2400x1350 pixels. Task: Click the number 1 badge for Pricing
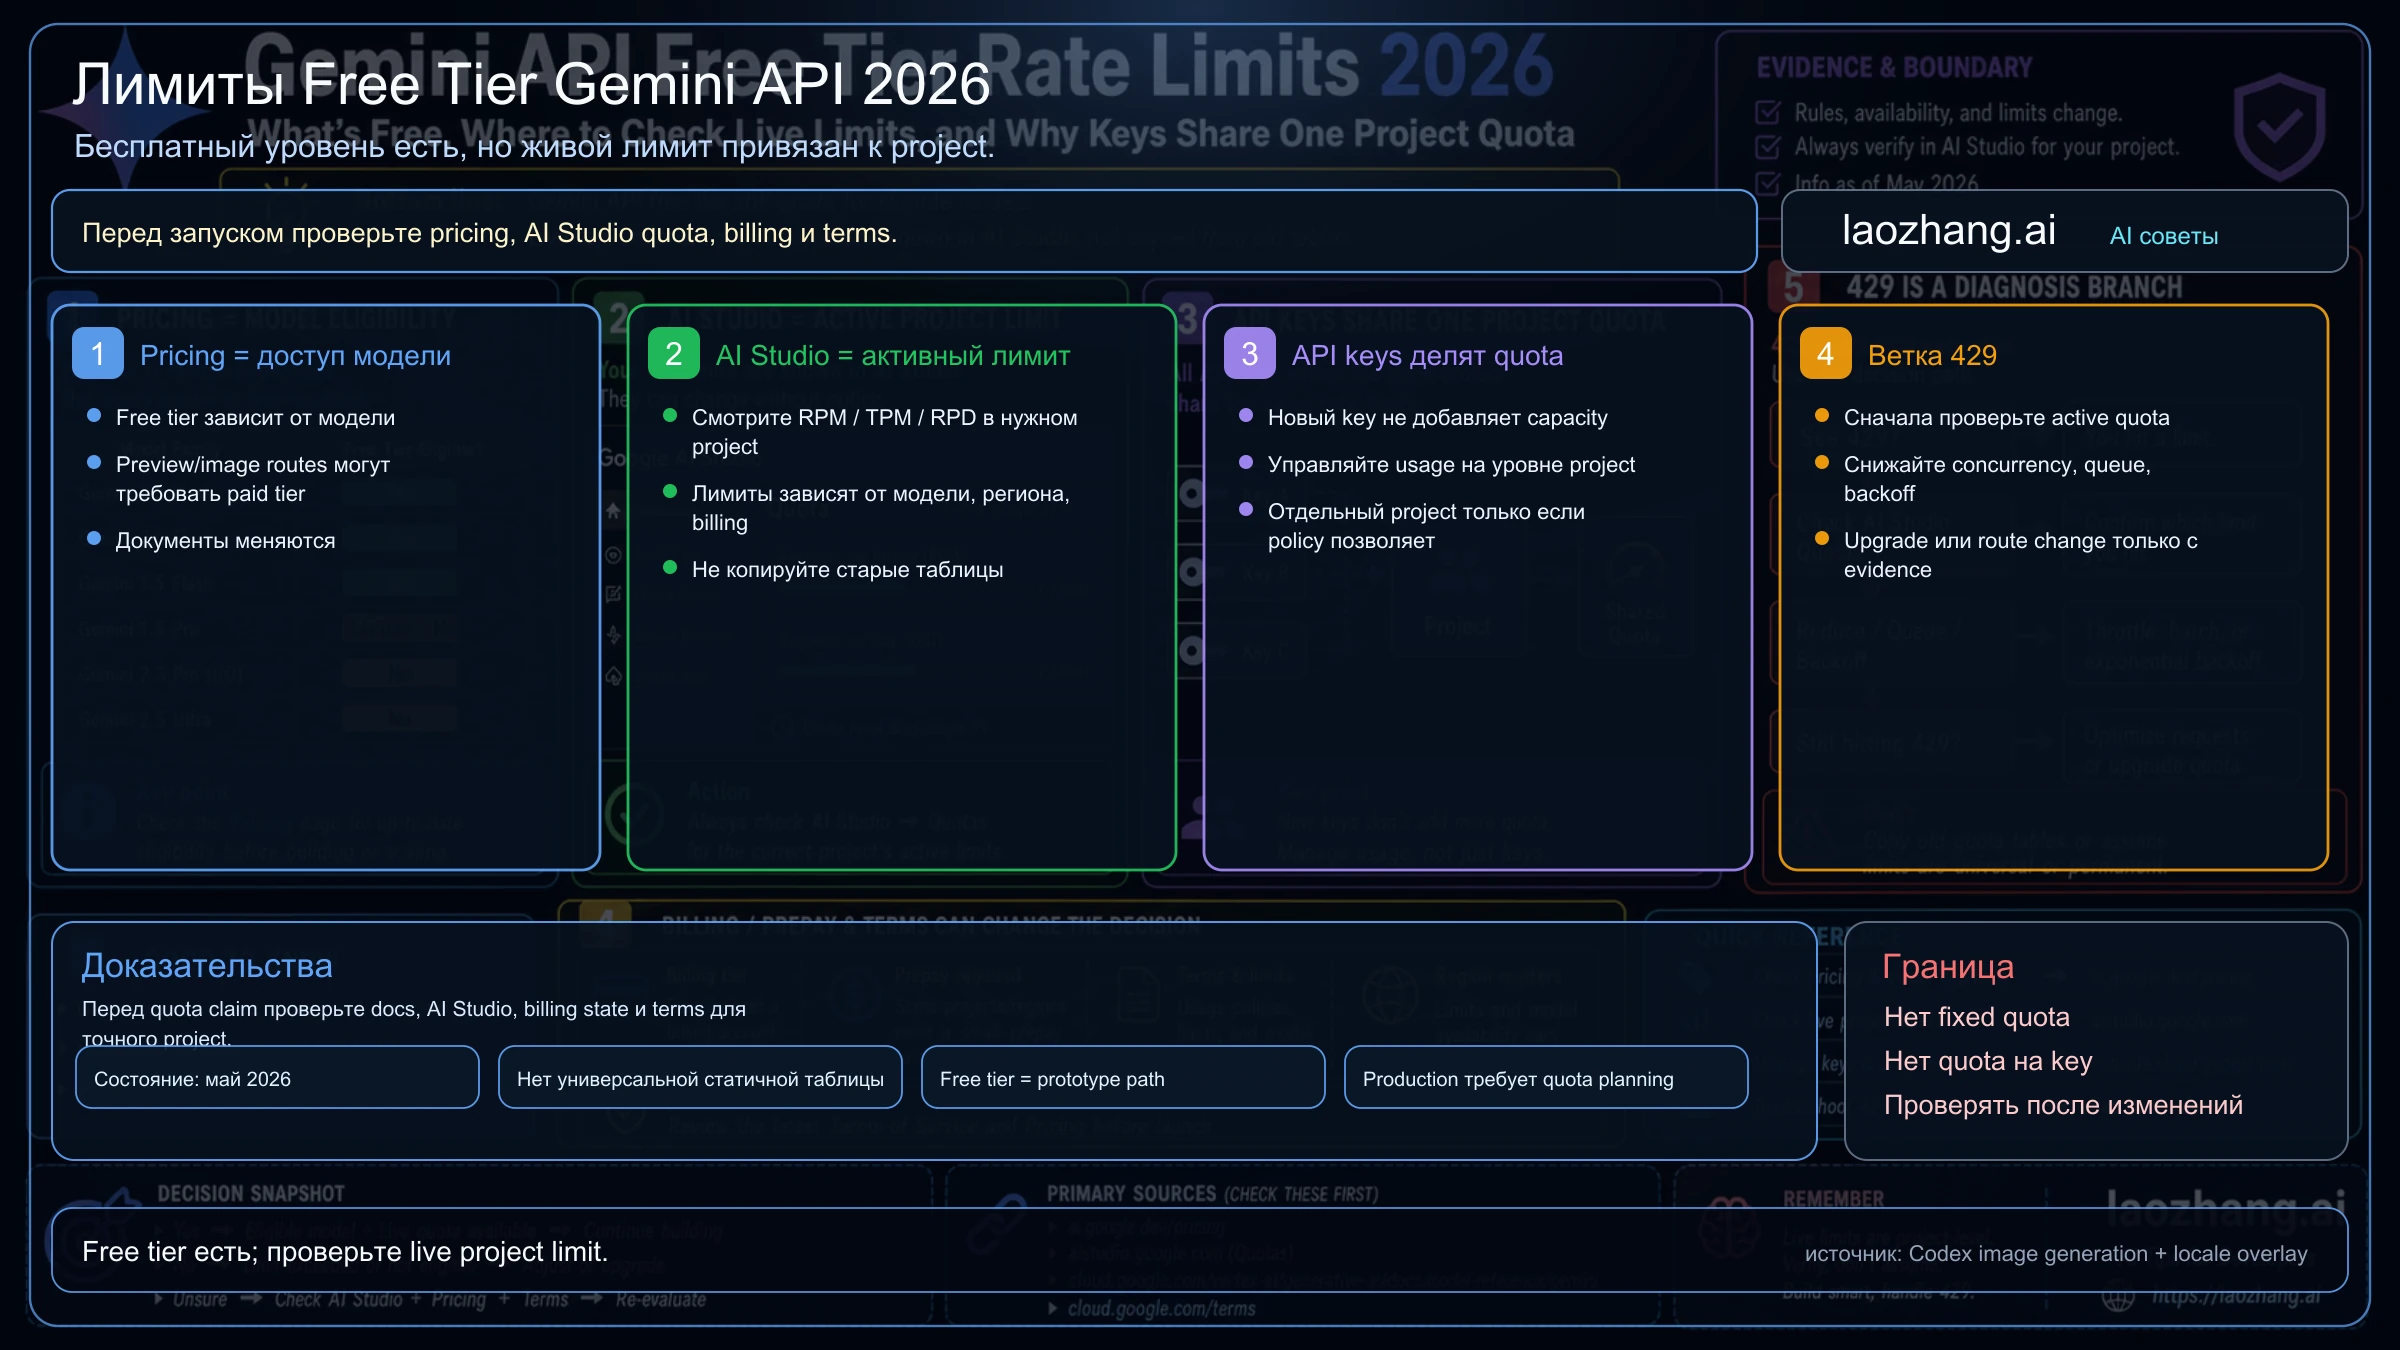[98, 354]
